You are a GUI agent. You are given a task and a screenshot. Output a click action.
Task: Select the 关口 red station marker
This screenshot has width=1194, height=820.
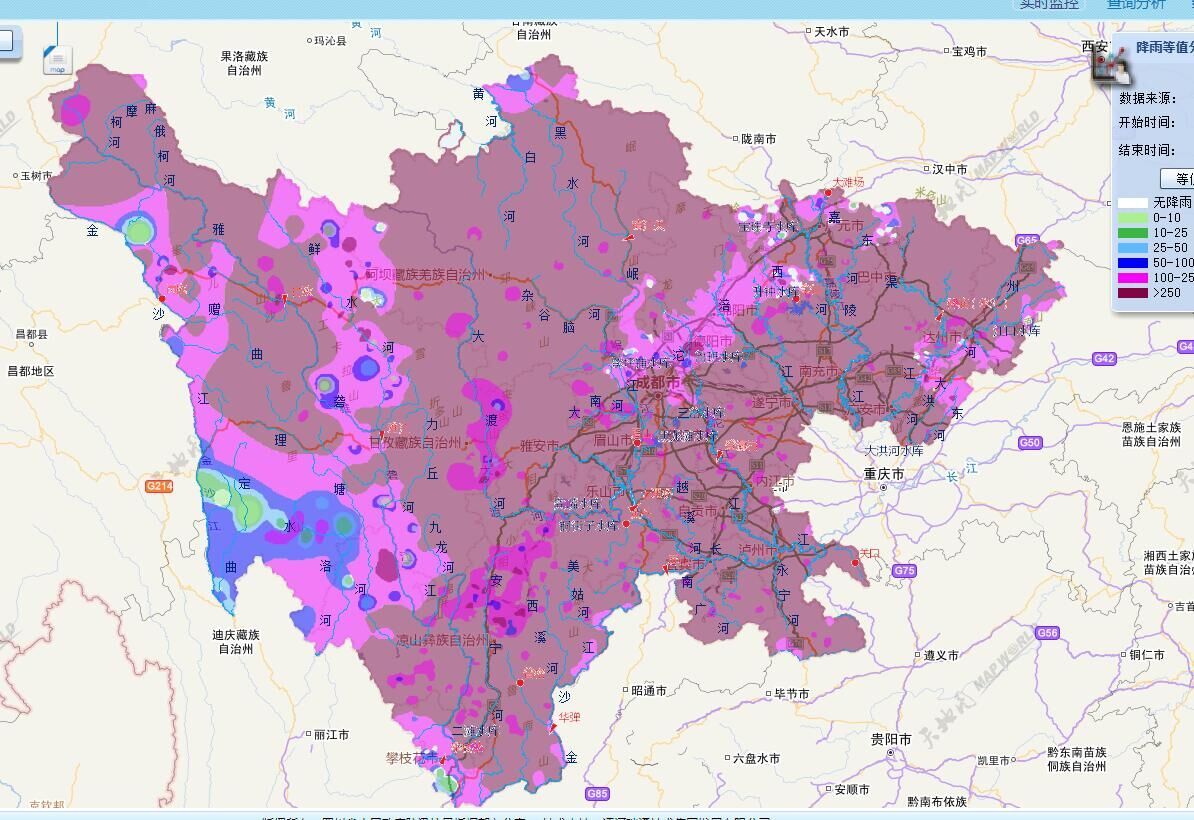(x=855, y=563)
